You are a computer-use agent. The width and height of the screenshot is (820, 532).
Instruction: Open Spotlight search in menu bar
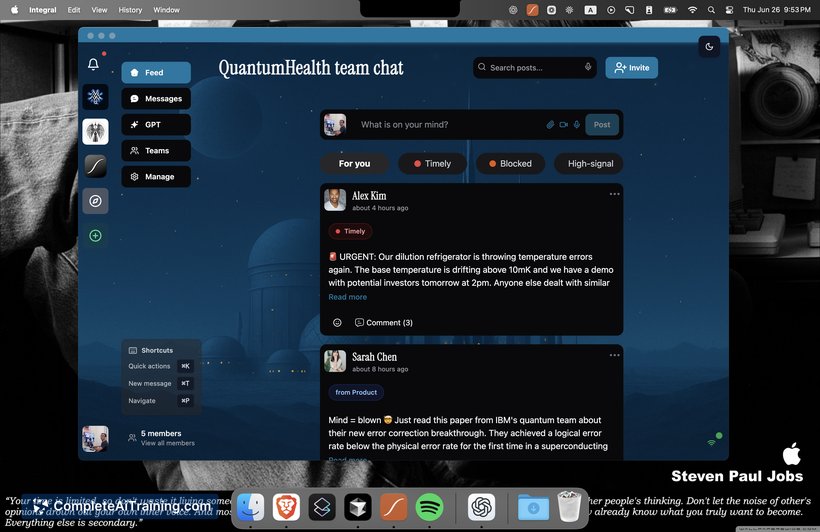[711, 9]
